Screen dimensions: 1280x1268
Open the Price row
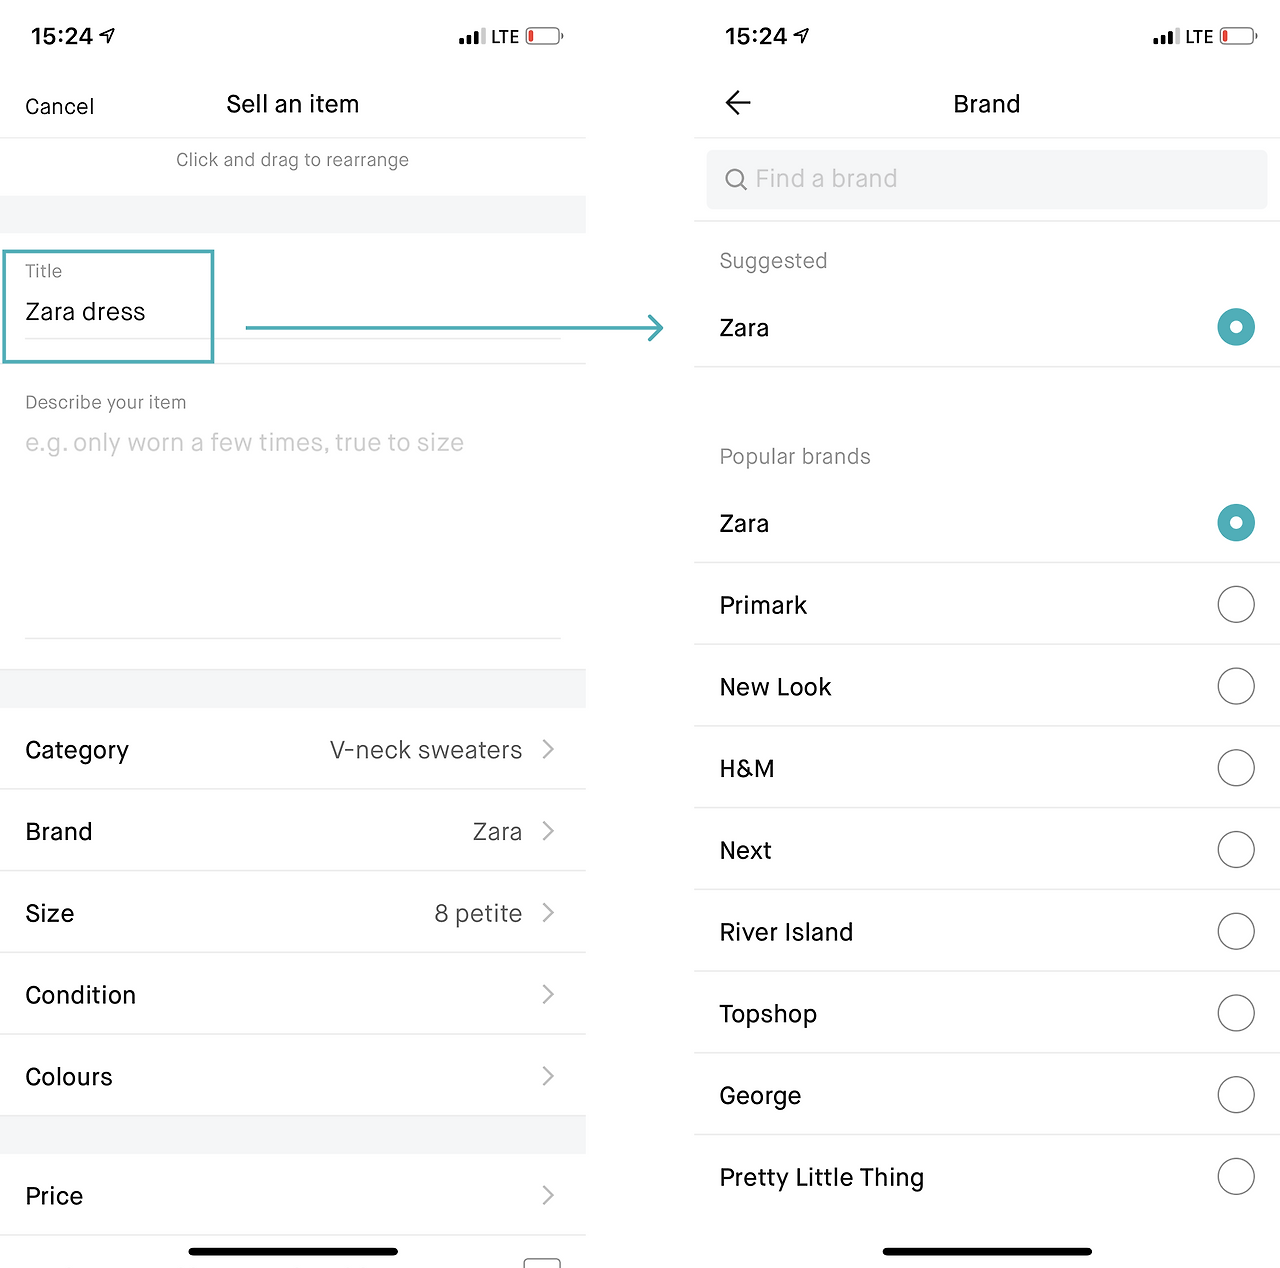coord(292,1195)
